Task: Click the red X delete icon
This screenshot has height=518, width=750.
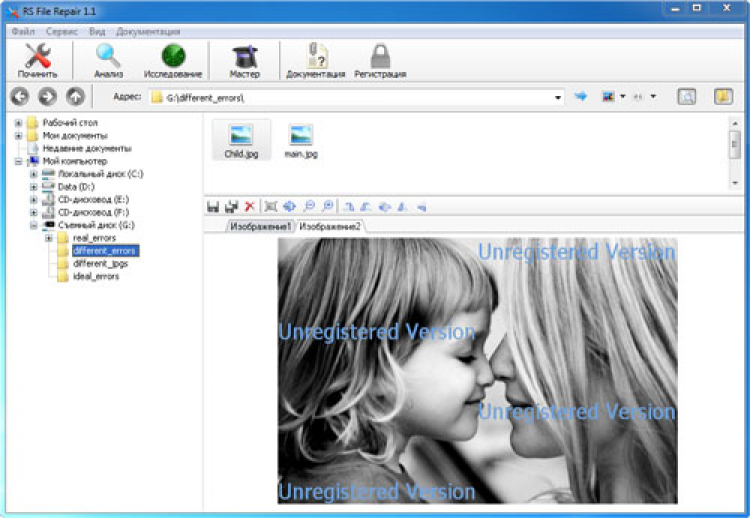Action: point(250,207)
